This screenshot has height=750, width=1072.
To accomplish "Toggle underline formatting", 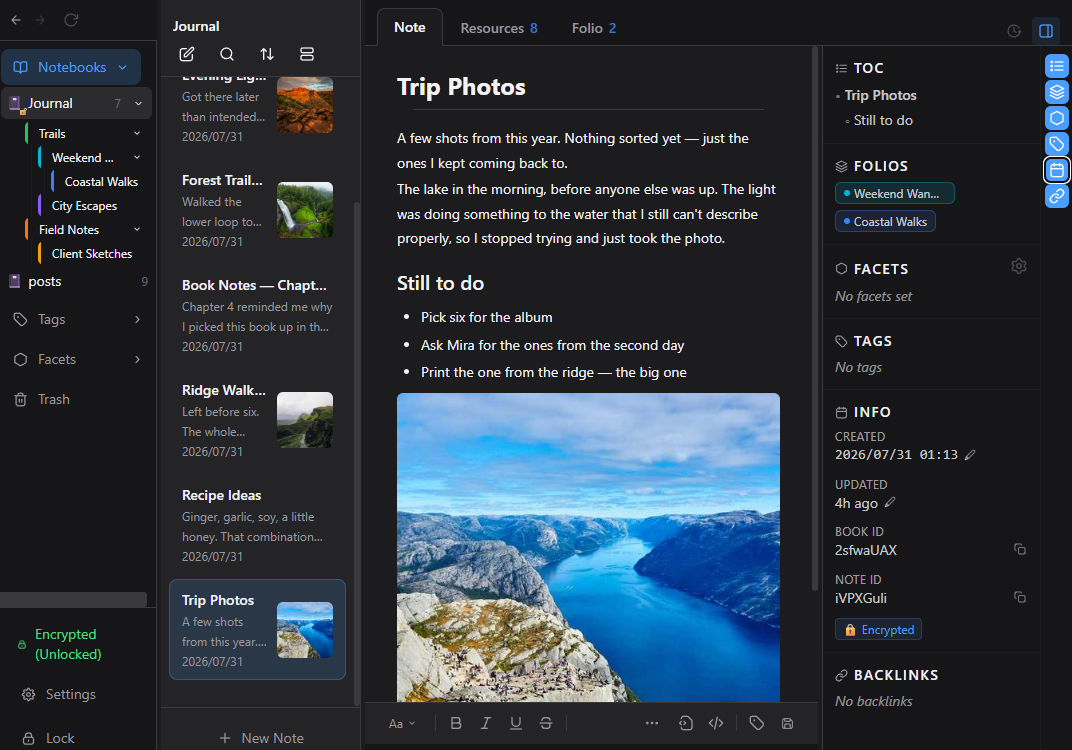I will pos(516,723).
